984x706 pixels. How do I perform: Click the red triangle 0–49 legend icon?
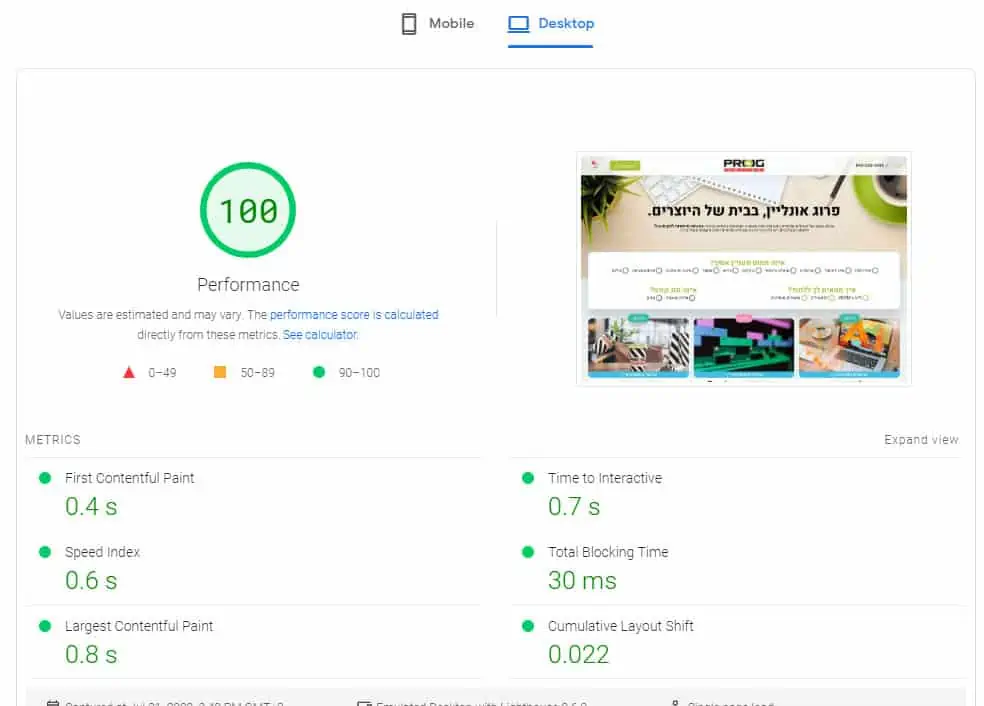(129, 372)
